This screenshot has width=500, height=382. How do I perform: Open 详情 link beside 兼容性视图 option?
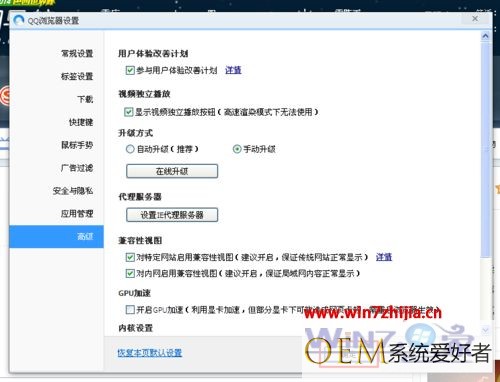tap(384, 257)
